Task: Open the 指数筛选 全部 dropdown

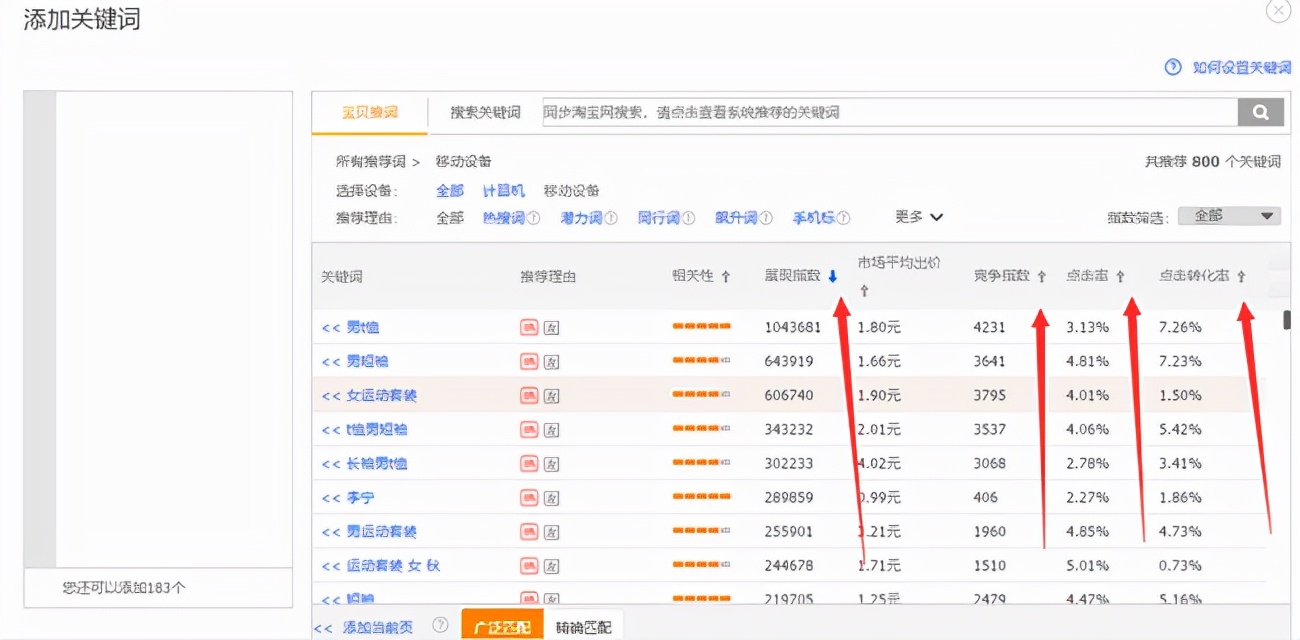Action: tap(1229, 216)
